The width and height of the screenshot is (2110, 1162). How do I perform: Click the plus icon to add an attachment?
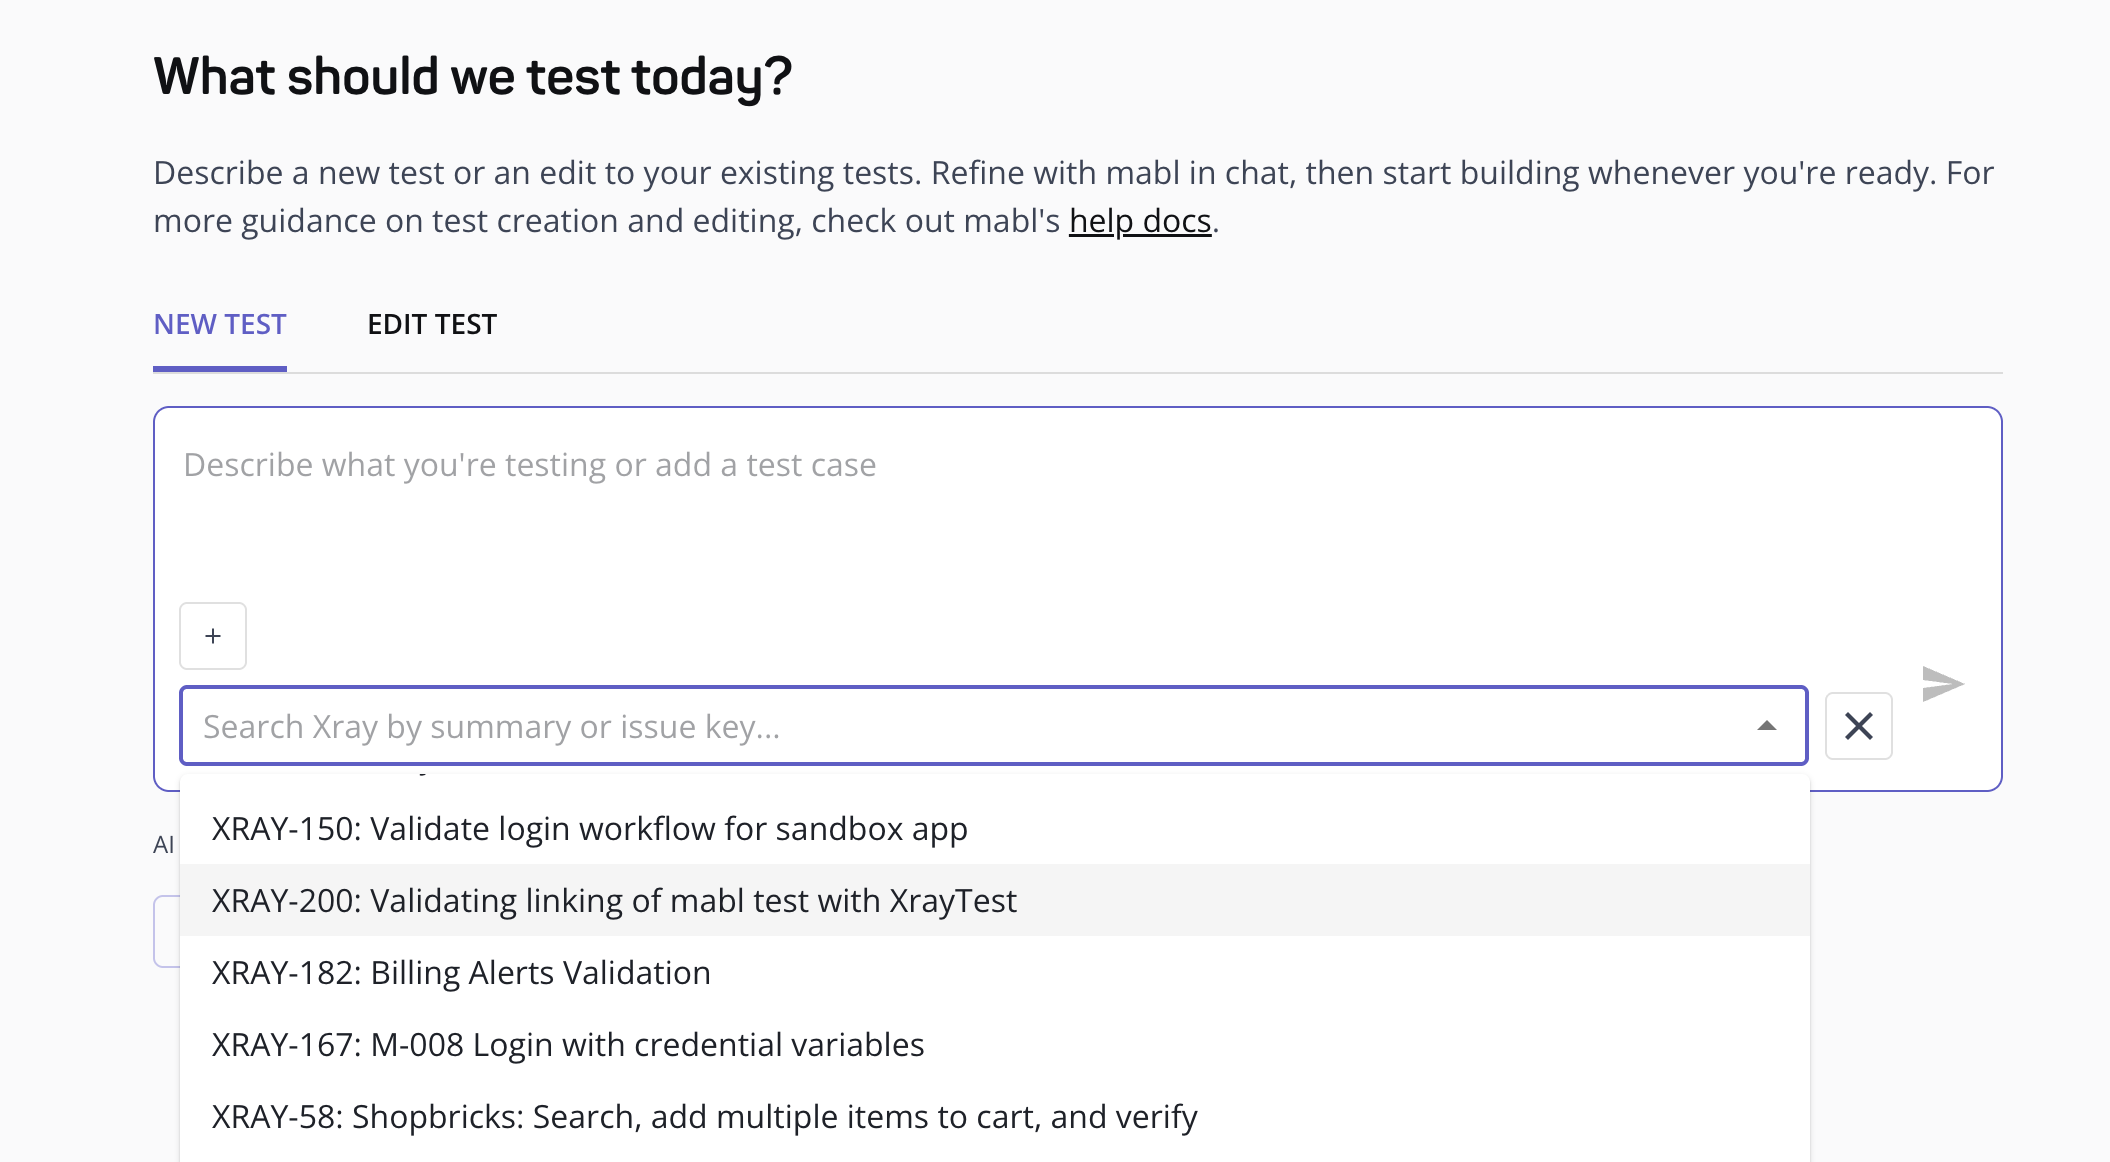[x=213, y=636]
